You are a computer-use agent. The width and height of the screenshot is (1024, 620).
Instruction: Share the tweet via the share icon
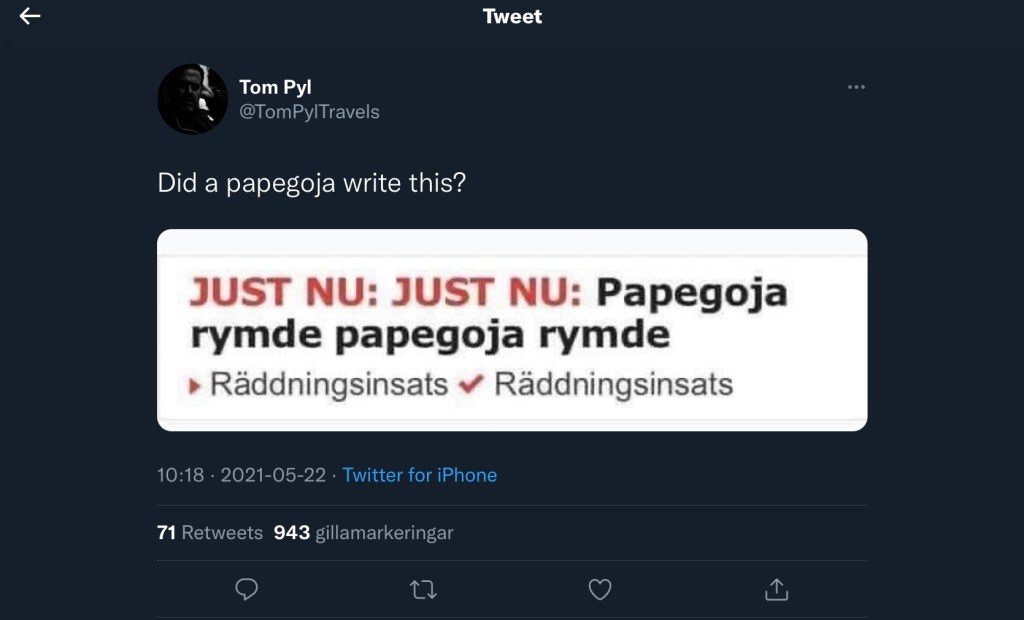(776, 590)
